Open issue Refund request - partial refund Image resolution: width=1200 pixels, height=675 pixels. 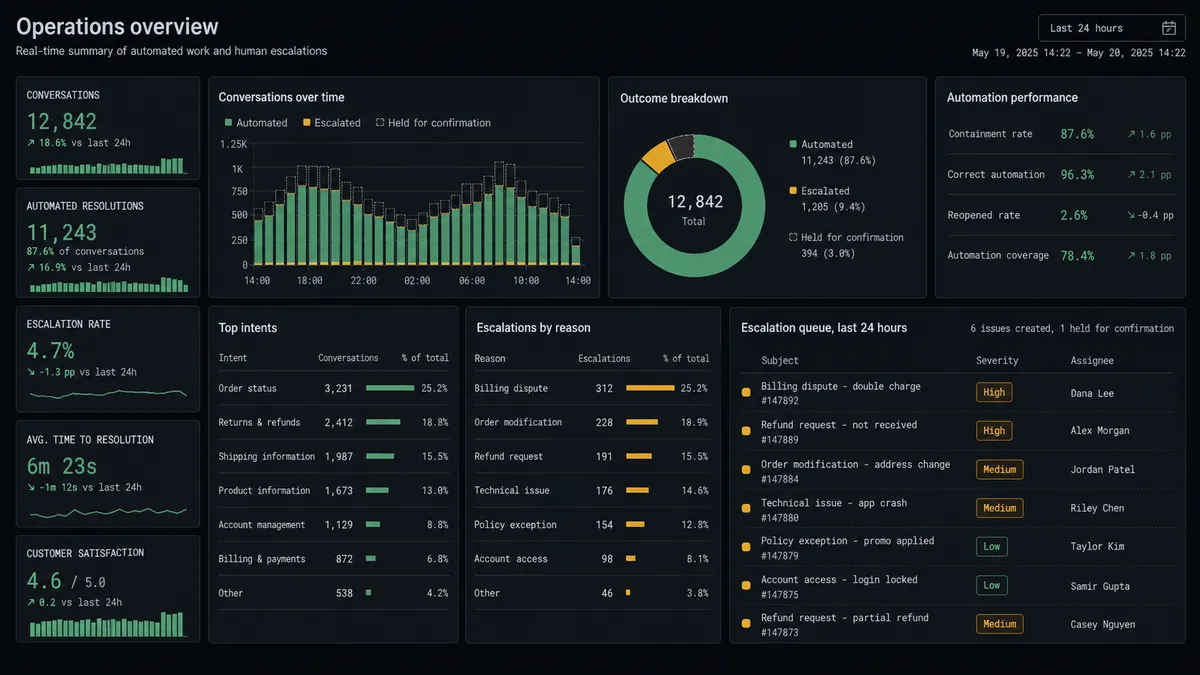845,618
